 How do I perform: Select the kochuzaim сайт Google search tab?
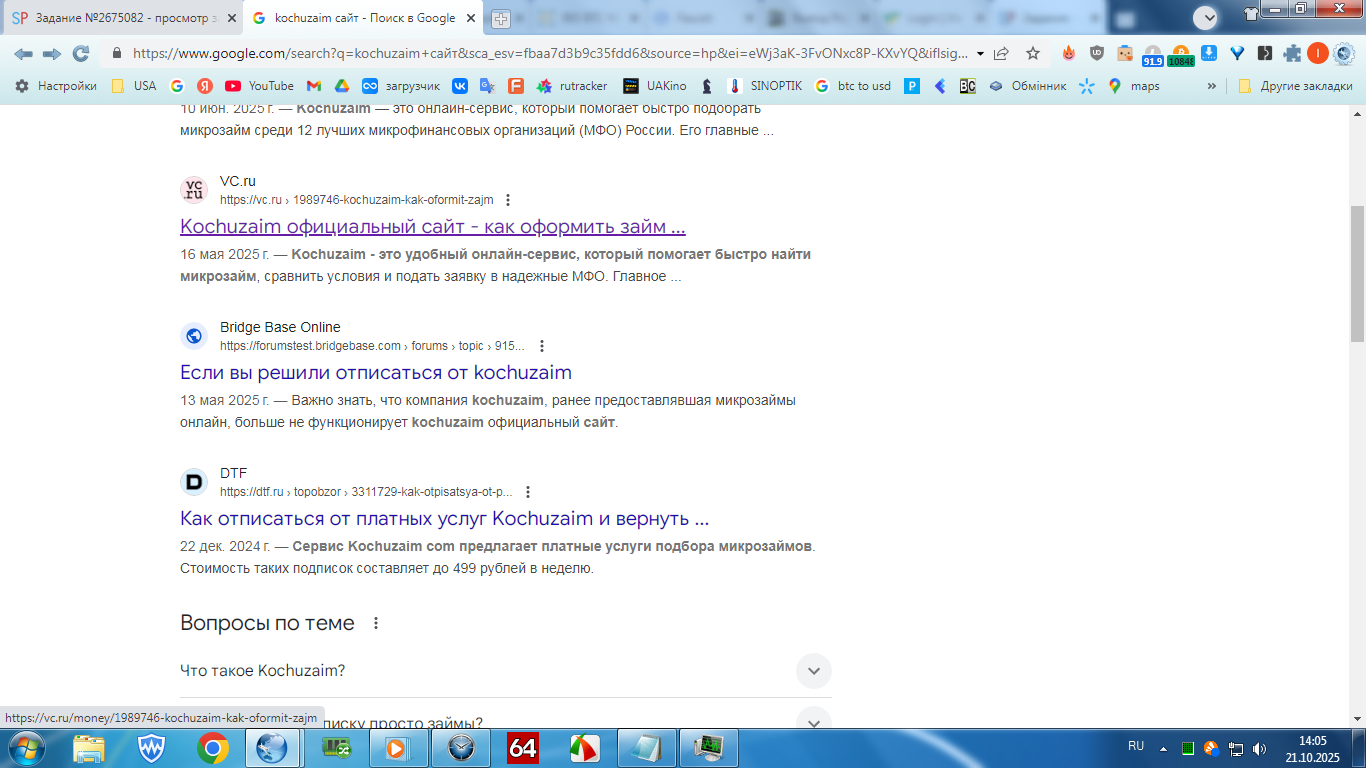click(x=365, y=18)
